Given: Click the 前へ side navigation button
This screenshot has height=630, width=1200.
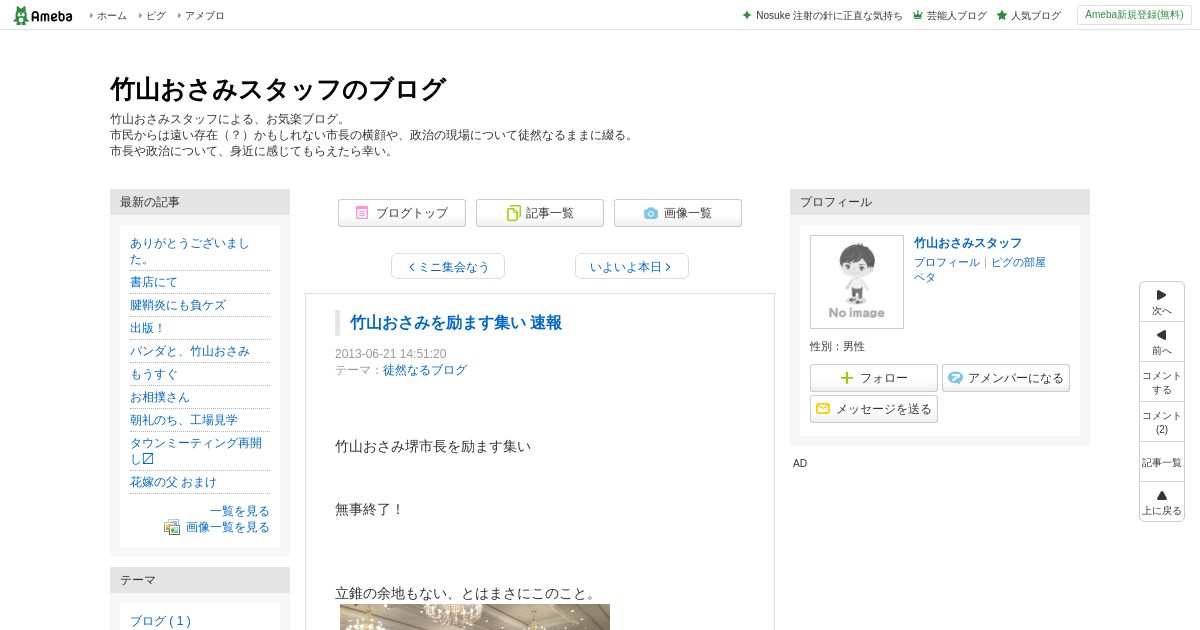Looking at the screenshot, I should tap(1162, 342).
